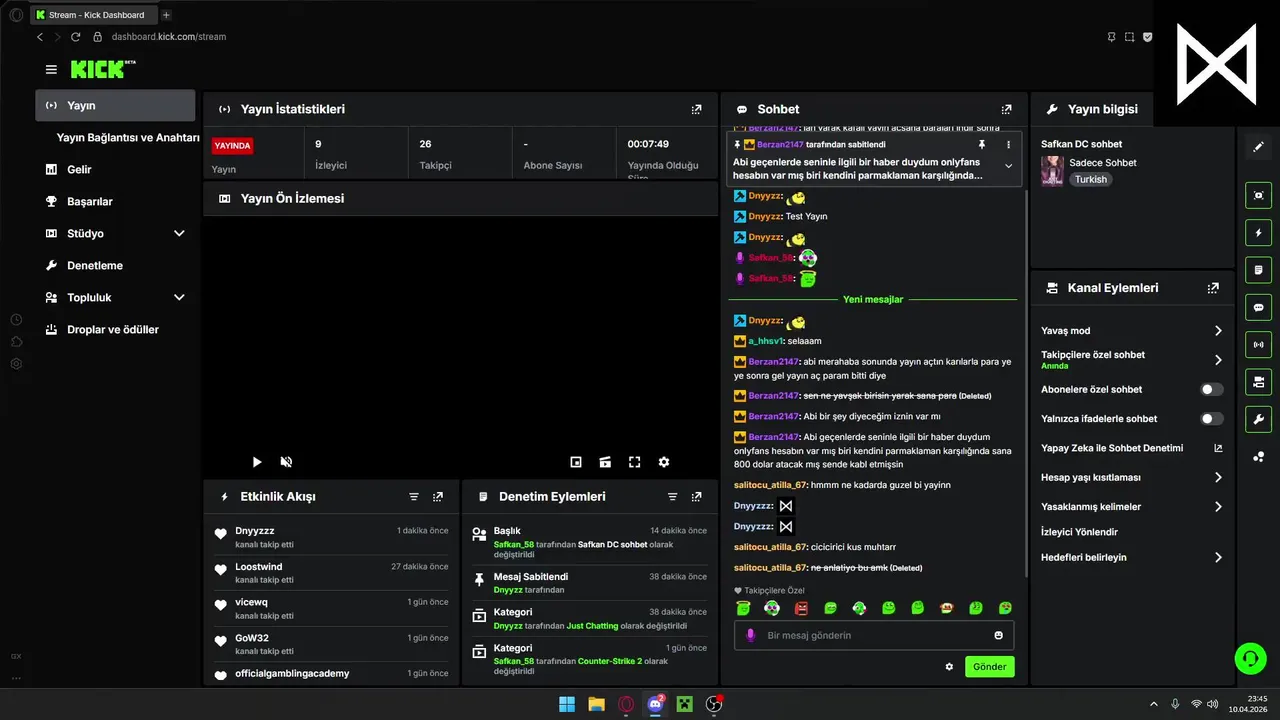Click the note document icon in right sidebar
1280x720 pixels.
(x=1259, y=270)
